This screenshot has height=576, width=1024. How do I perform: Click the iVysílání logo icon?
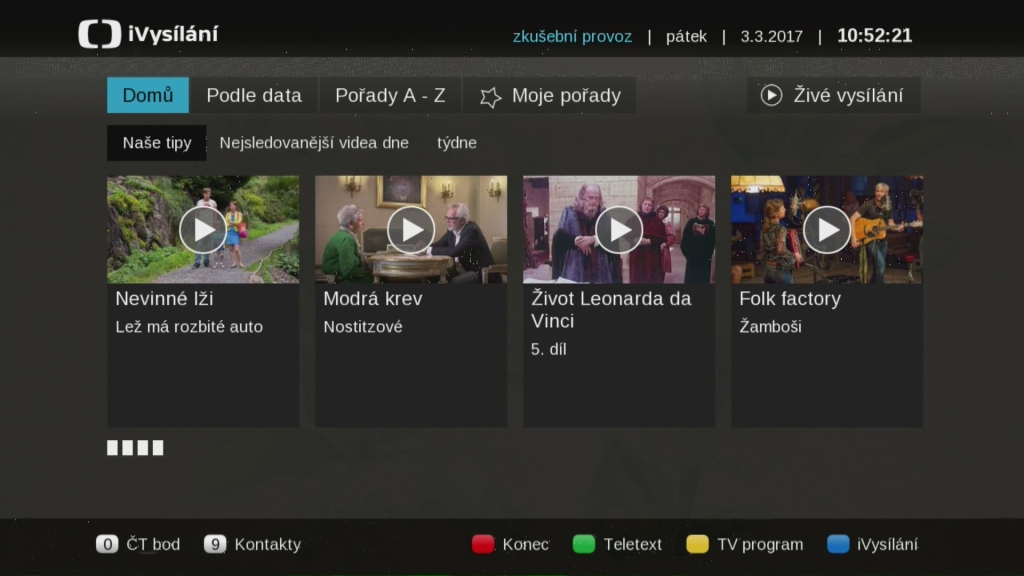pos(100,34)
